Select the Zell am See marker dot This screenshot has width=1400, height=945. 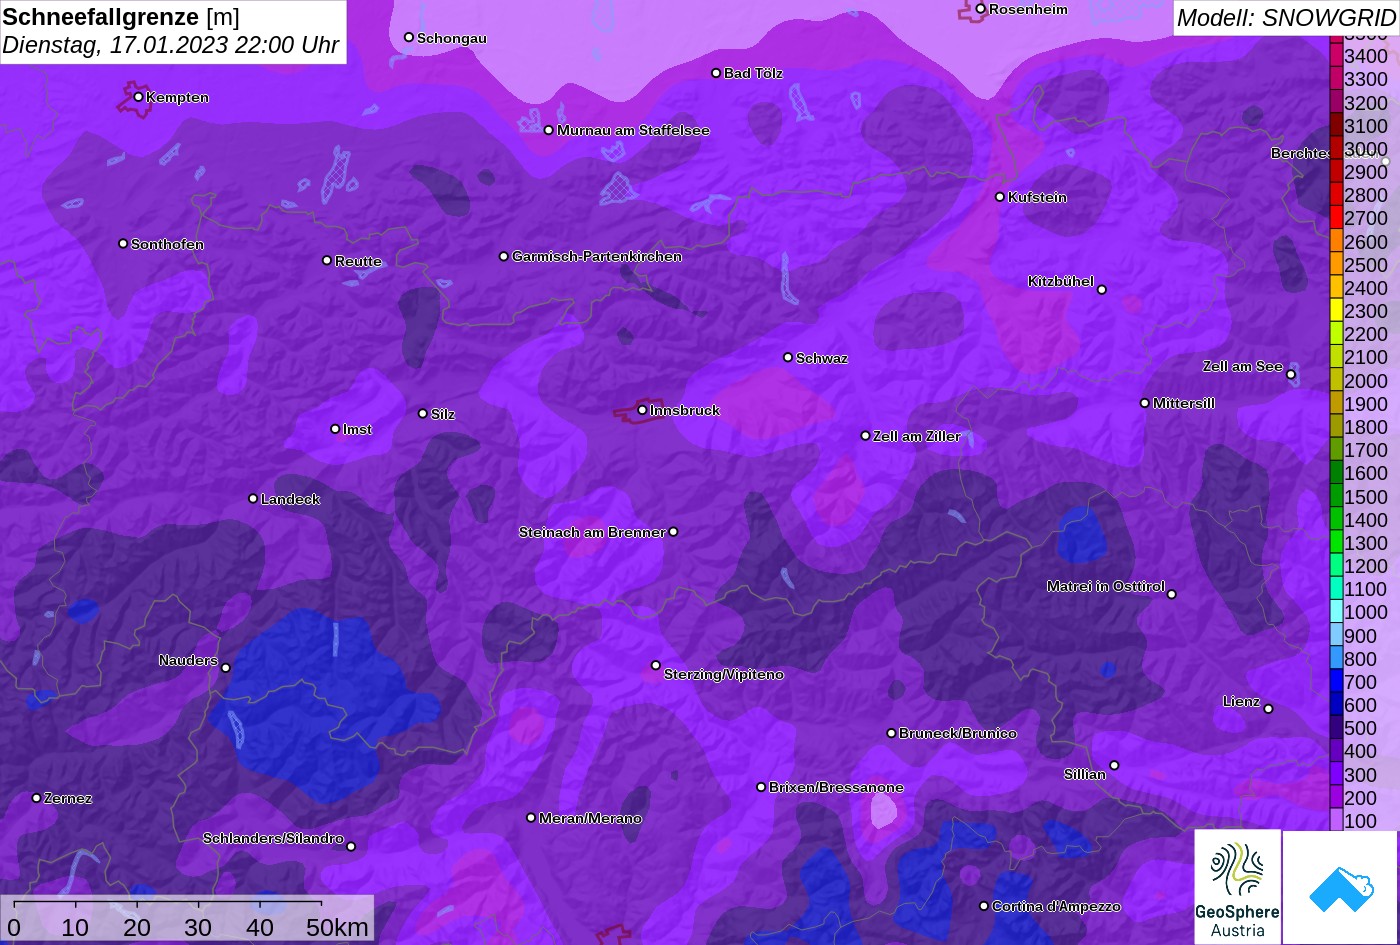click(1291, 375)
